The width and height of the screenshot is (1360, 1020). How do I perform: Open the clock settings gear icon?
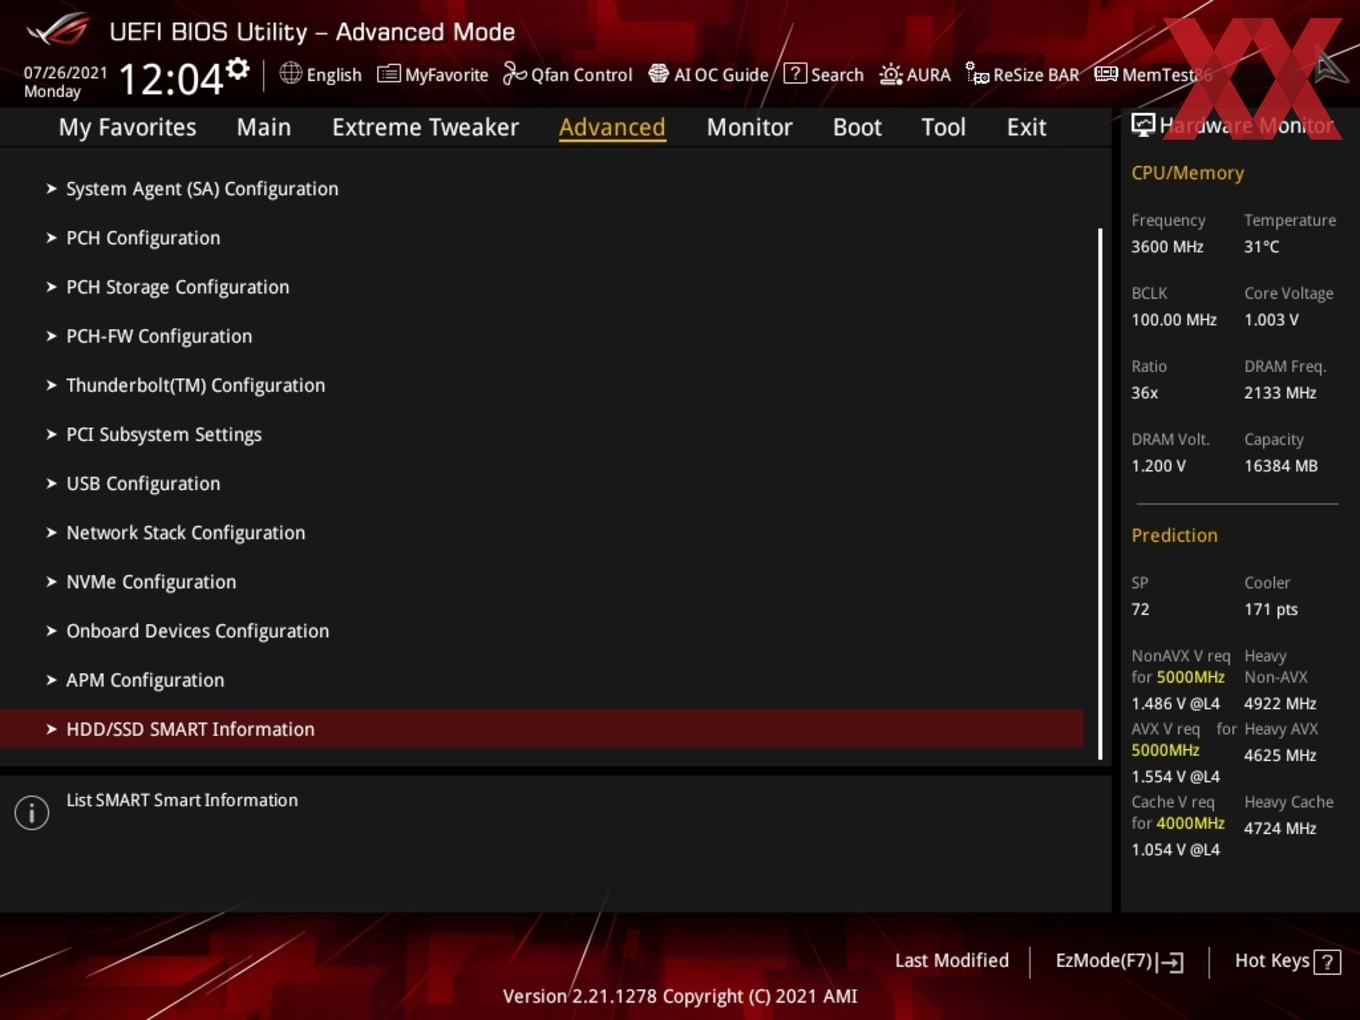pos(237,68)
